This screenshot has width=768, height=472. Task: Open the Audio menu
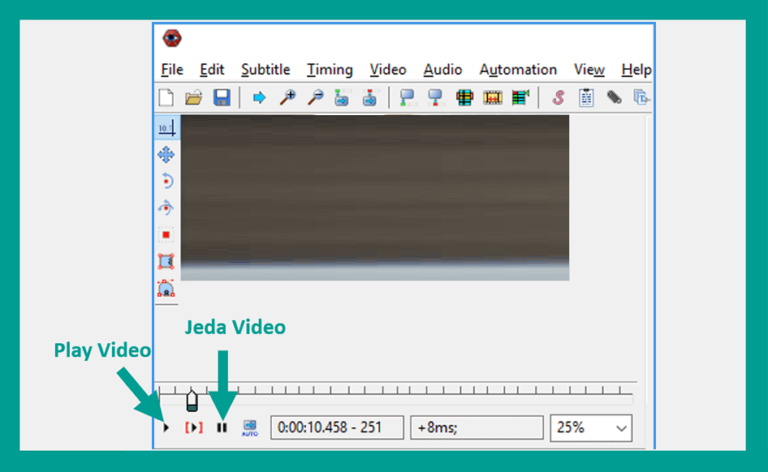pyautogui.click(x=443, y=70)
